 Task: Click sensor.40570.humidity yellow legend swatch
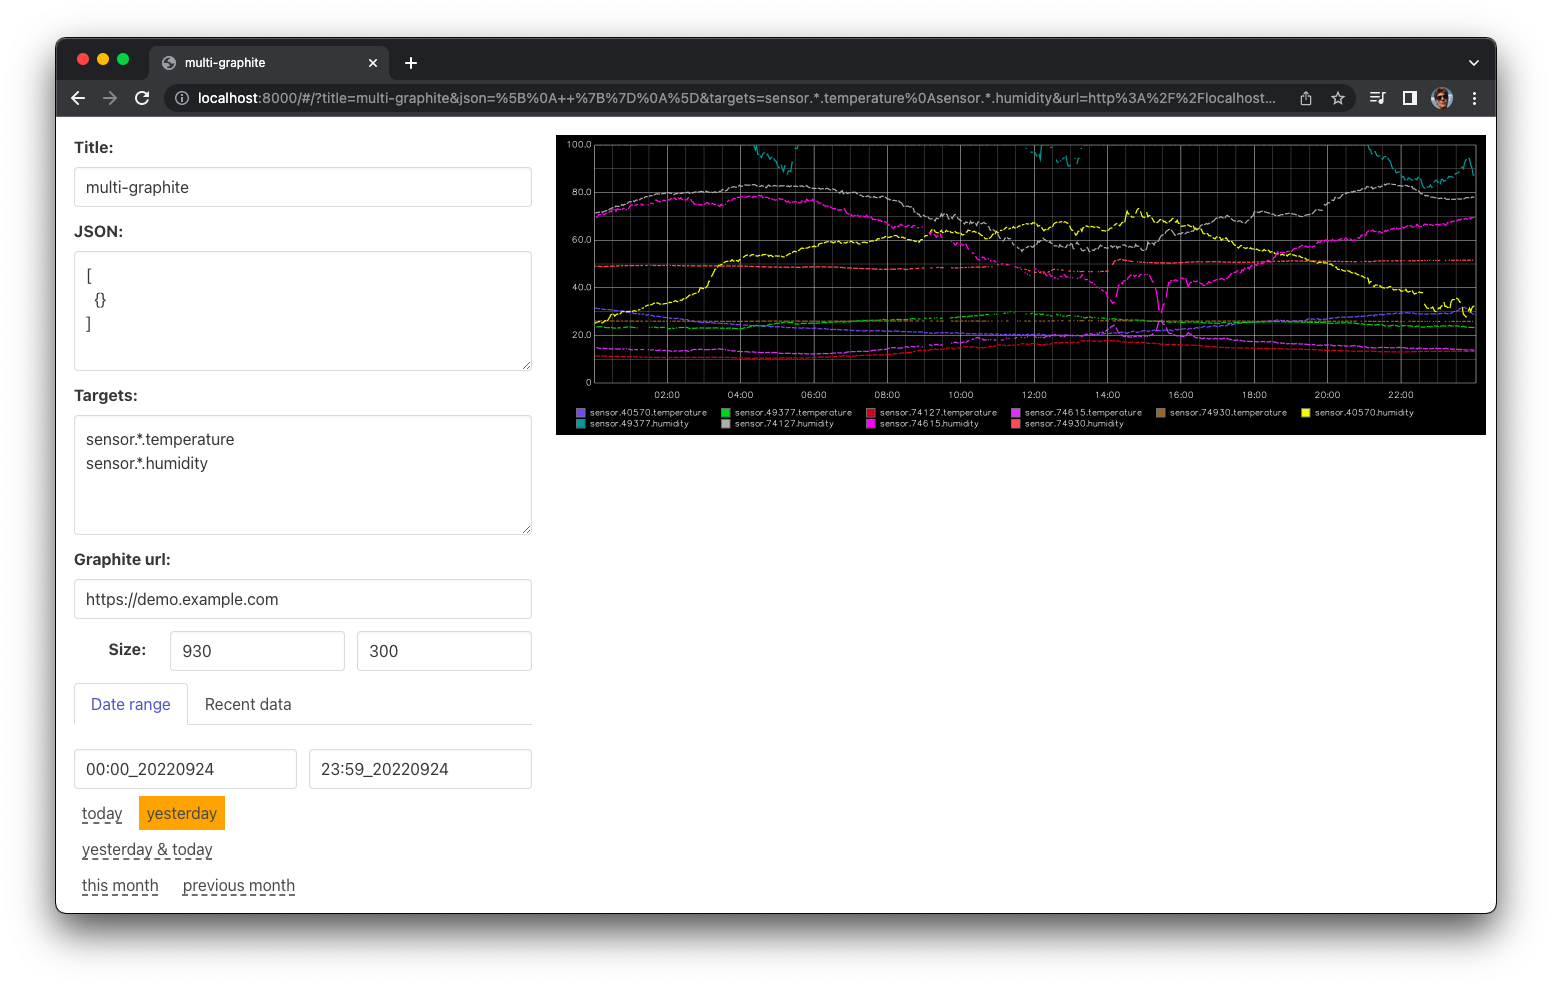pyautogui.click(x=1306, y=413)
